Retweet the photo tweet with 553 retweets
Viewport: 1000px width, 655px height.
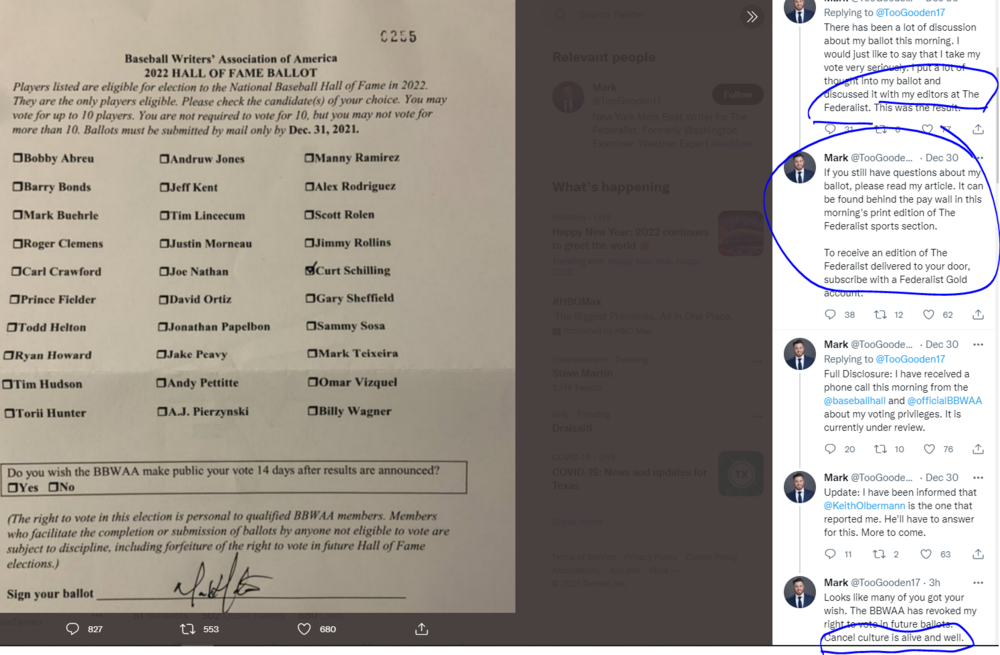point(188,629)
